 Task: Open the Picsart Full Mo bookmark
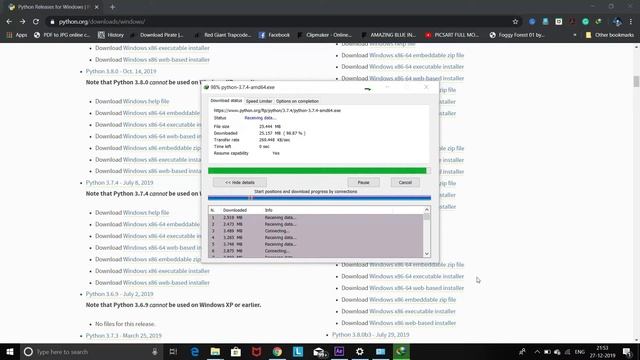click(452, 35)
